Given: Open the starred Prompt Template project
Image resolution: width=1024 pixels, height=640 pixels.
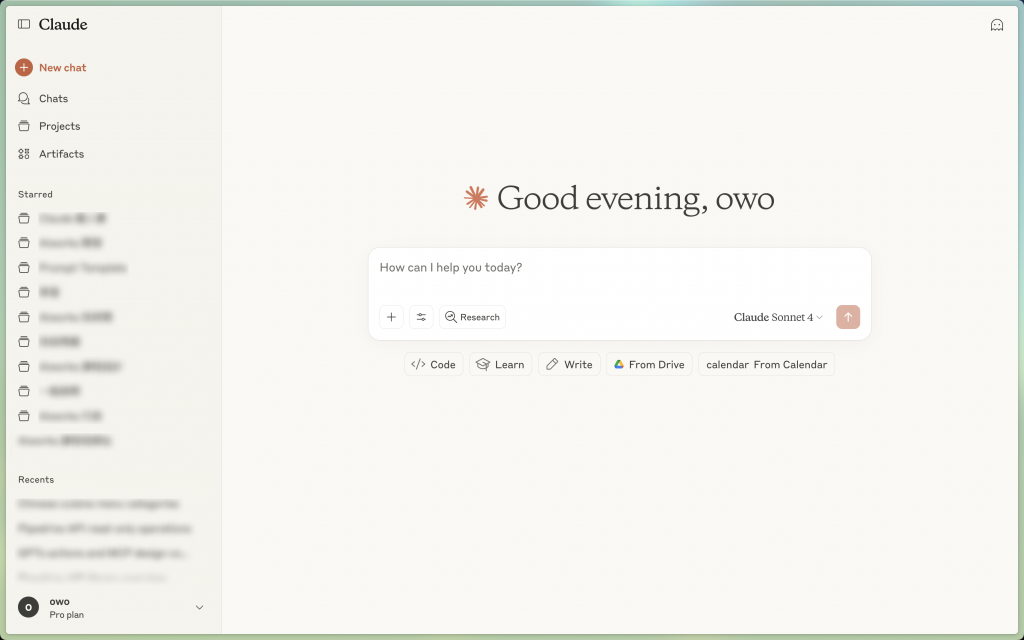Looking at the screenshot, I should pyautogui.click(x=72, y=268).
